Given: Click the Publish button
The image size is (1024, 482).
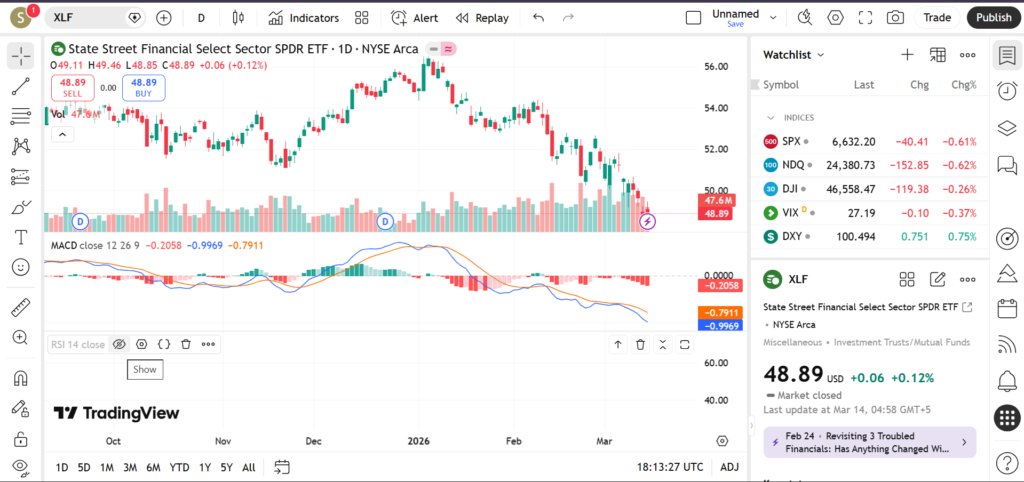Looking at the screenshot, I should (x=992, y=17).
